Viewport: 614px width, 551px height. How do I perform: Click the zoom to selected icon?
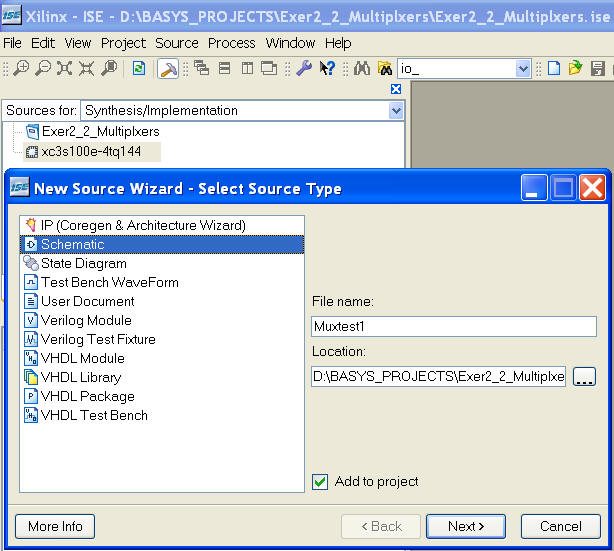(86, 68)
